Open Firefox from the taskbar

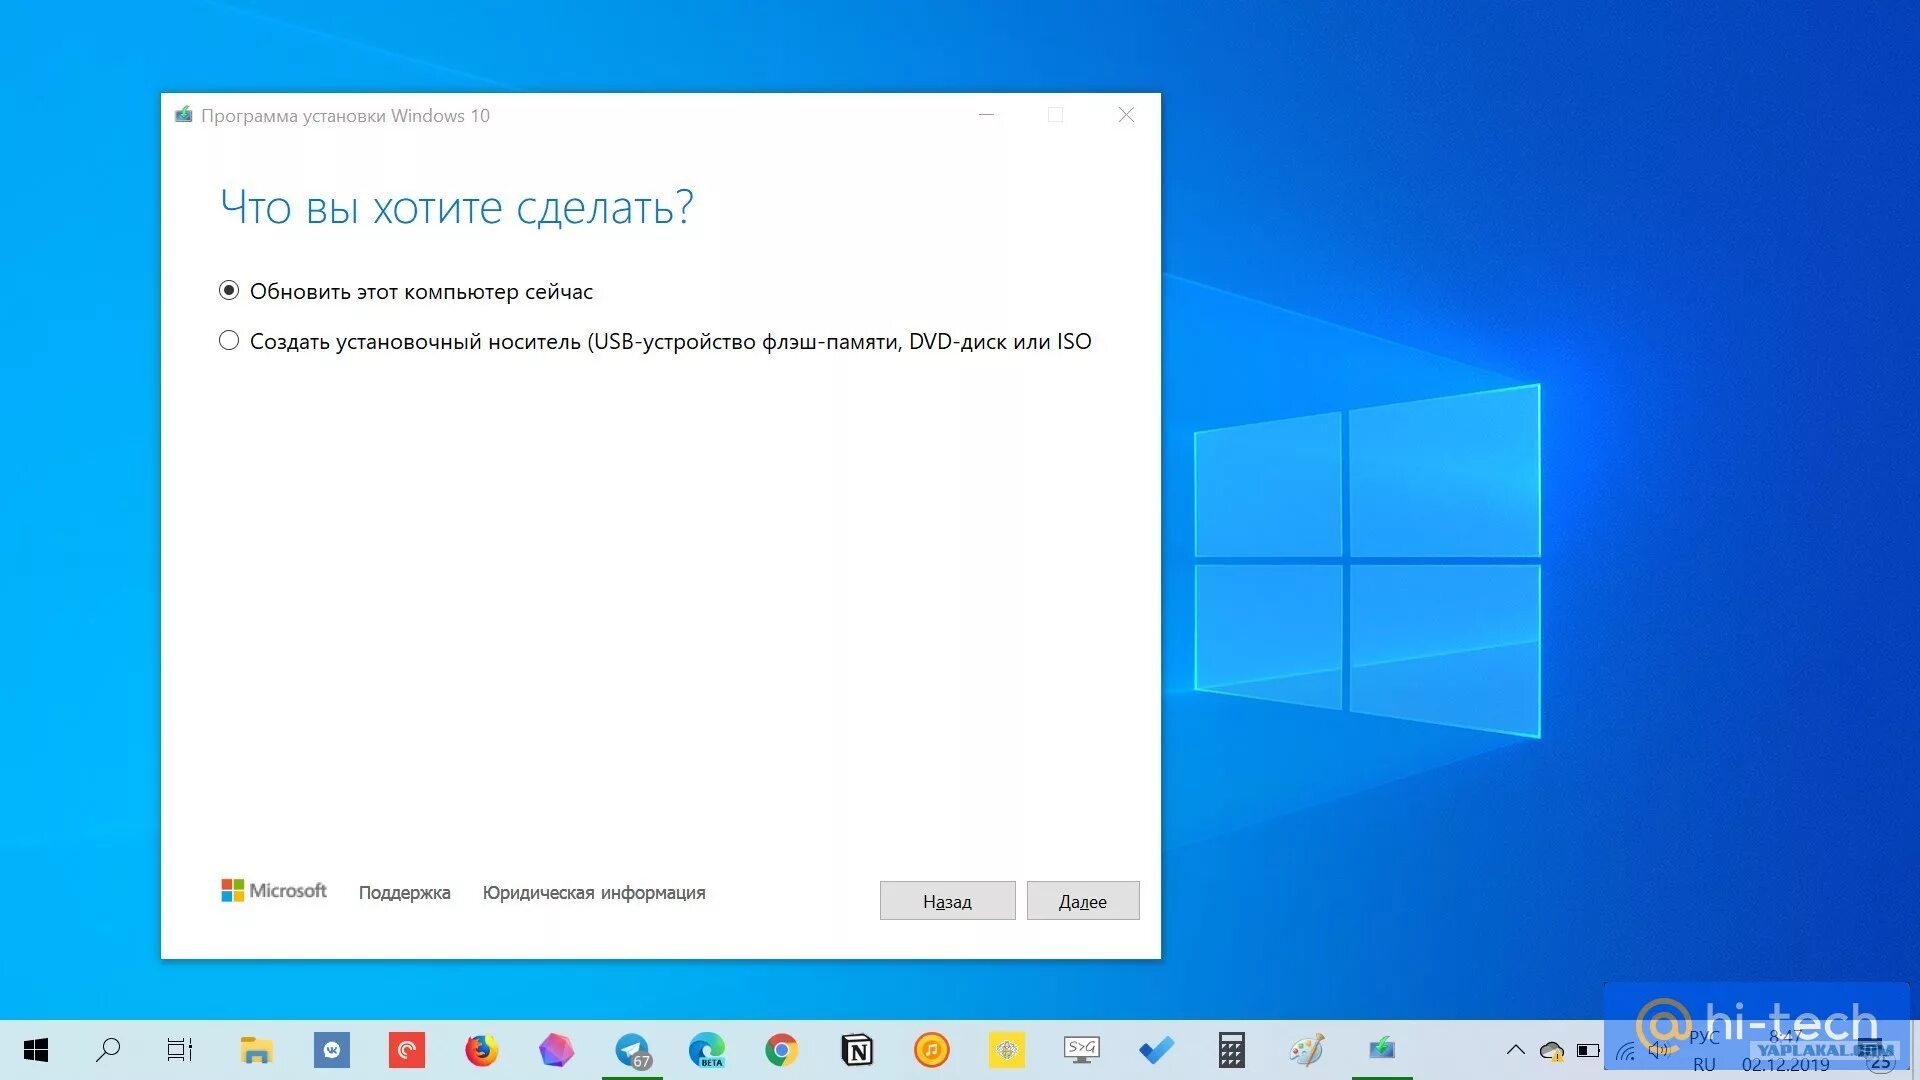pyautogui.click(x=481, y=1050)
